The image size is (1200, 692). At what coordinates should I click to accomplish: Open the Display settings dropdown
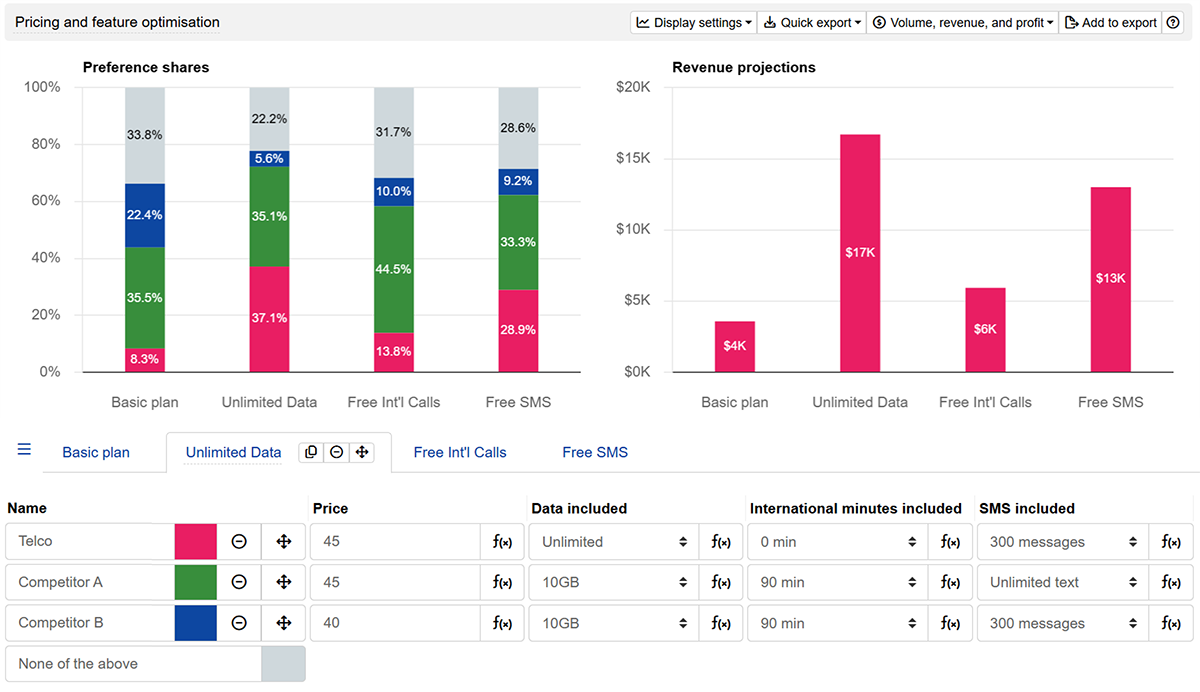tap(694, 23)
